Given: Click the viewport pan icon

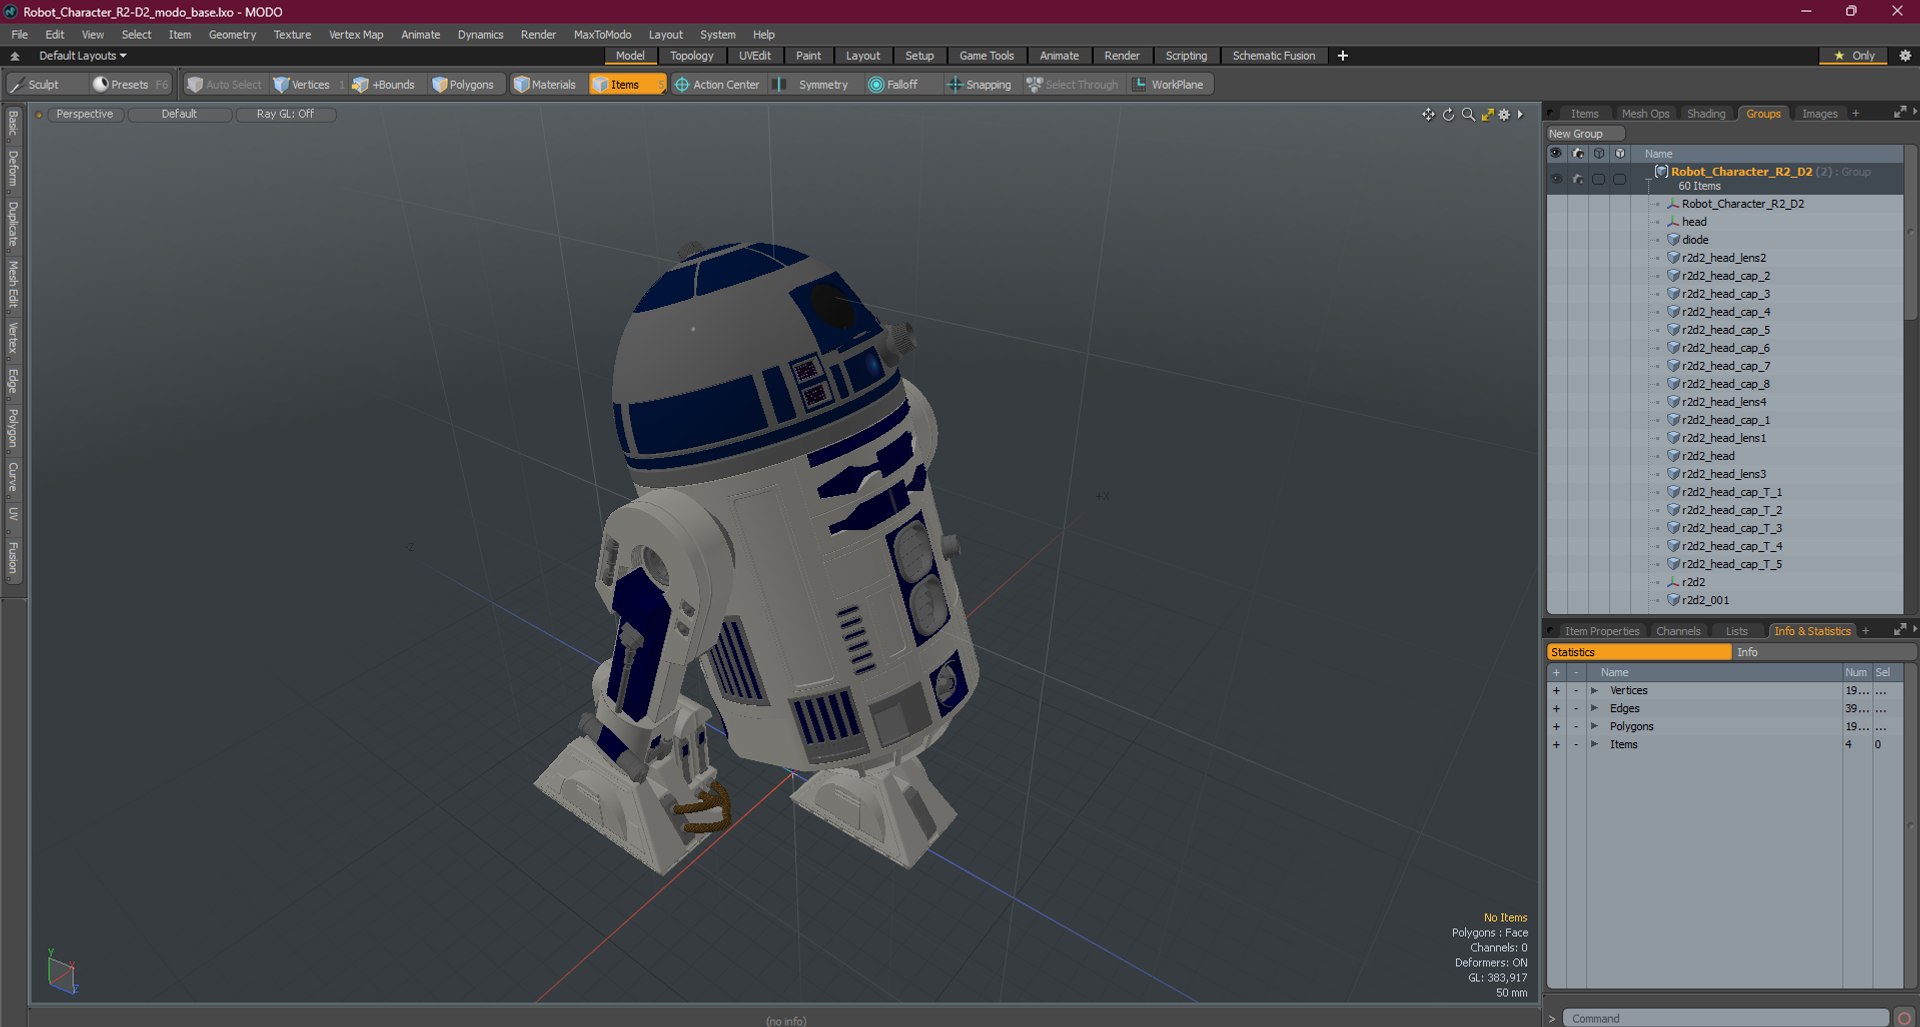Looking at the screenshot, I should (x=1428, y=115).
